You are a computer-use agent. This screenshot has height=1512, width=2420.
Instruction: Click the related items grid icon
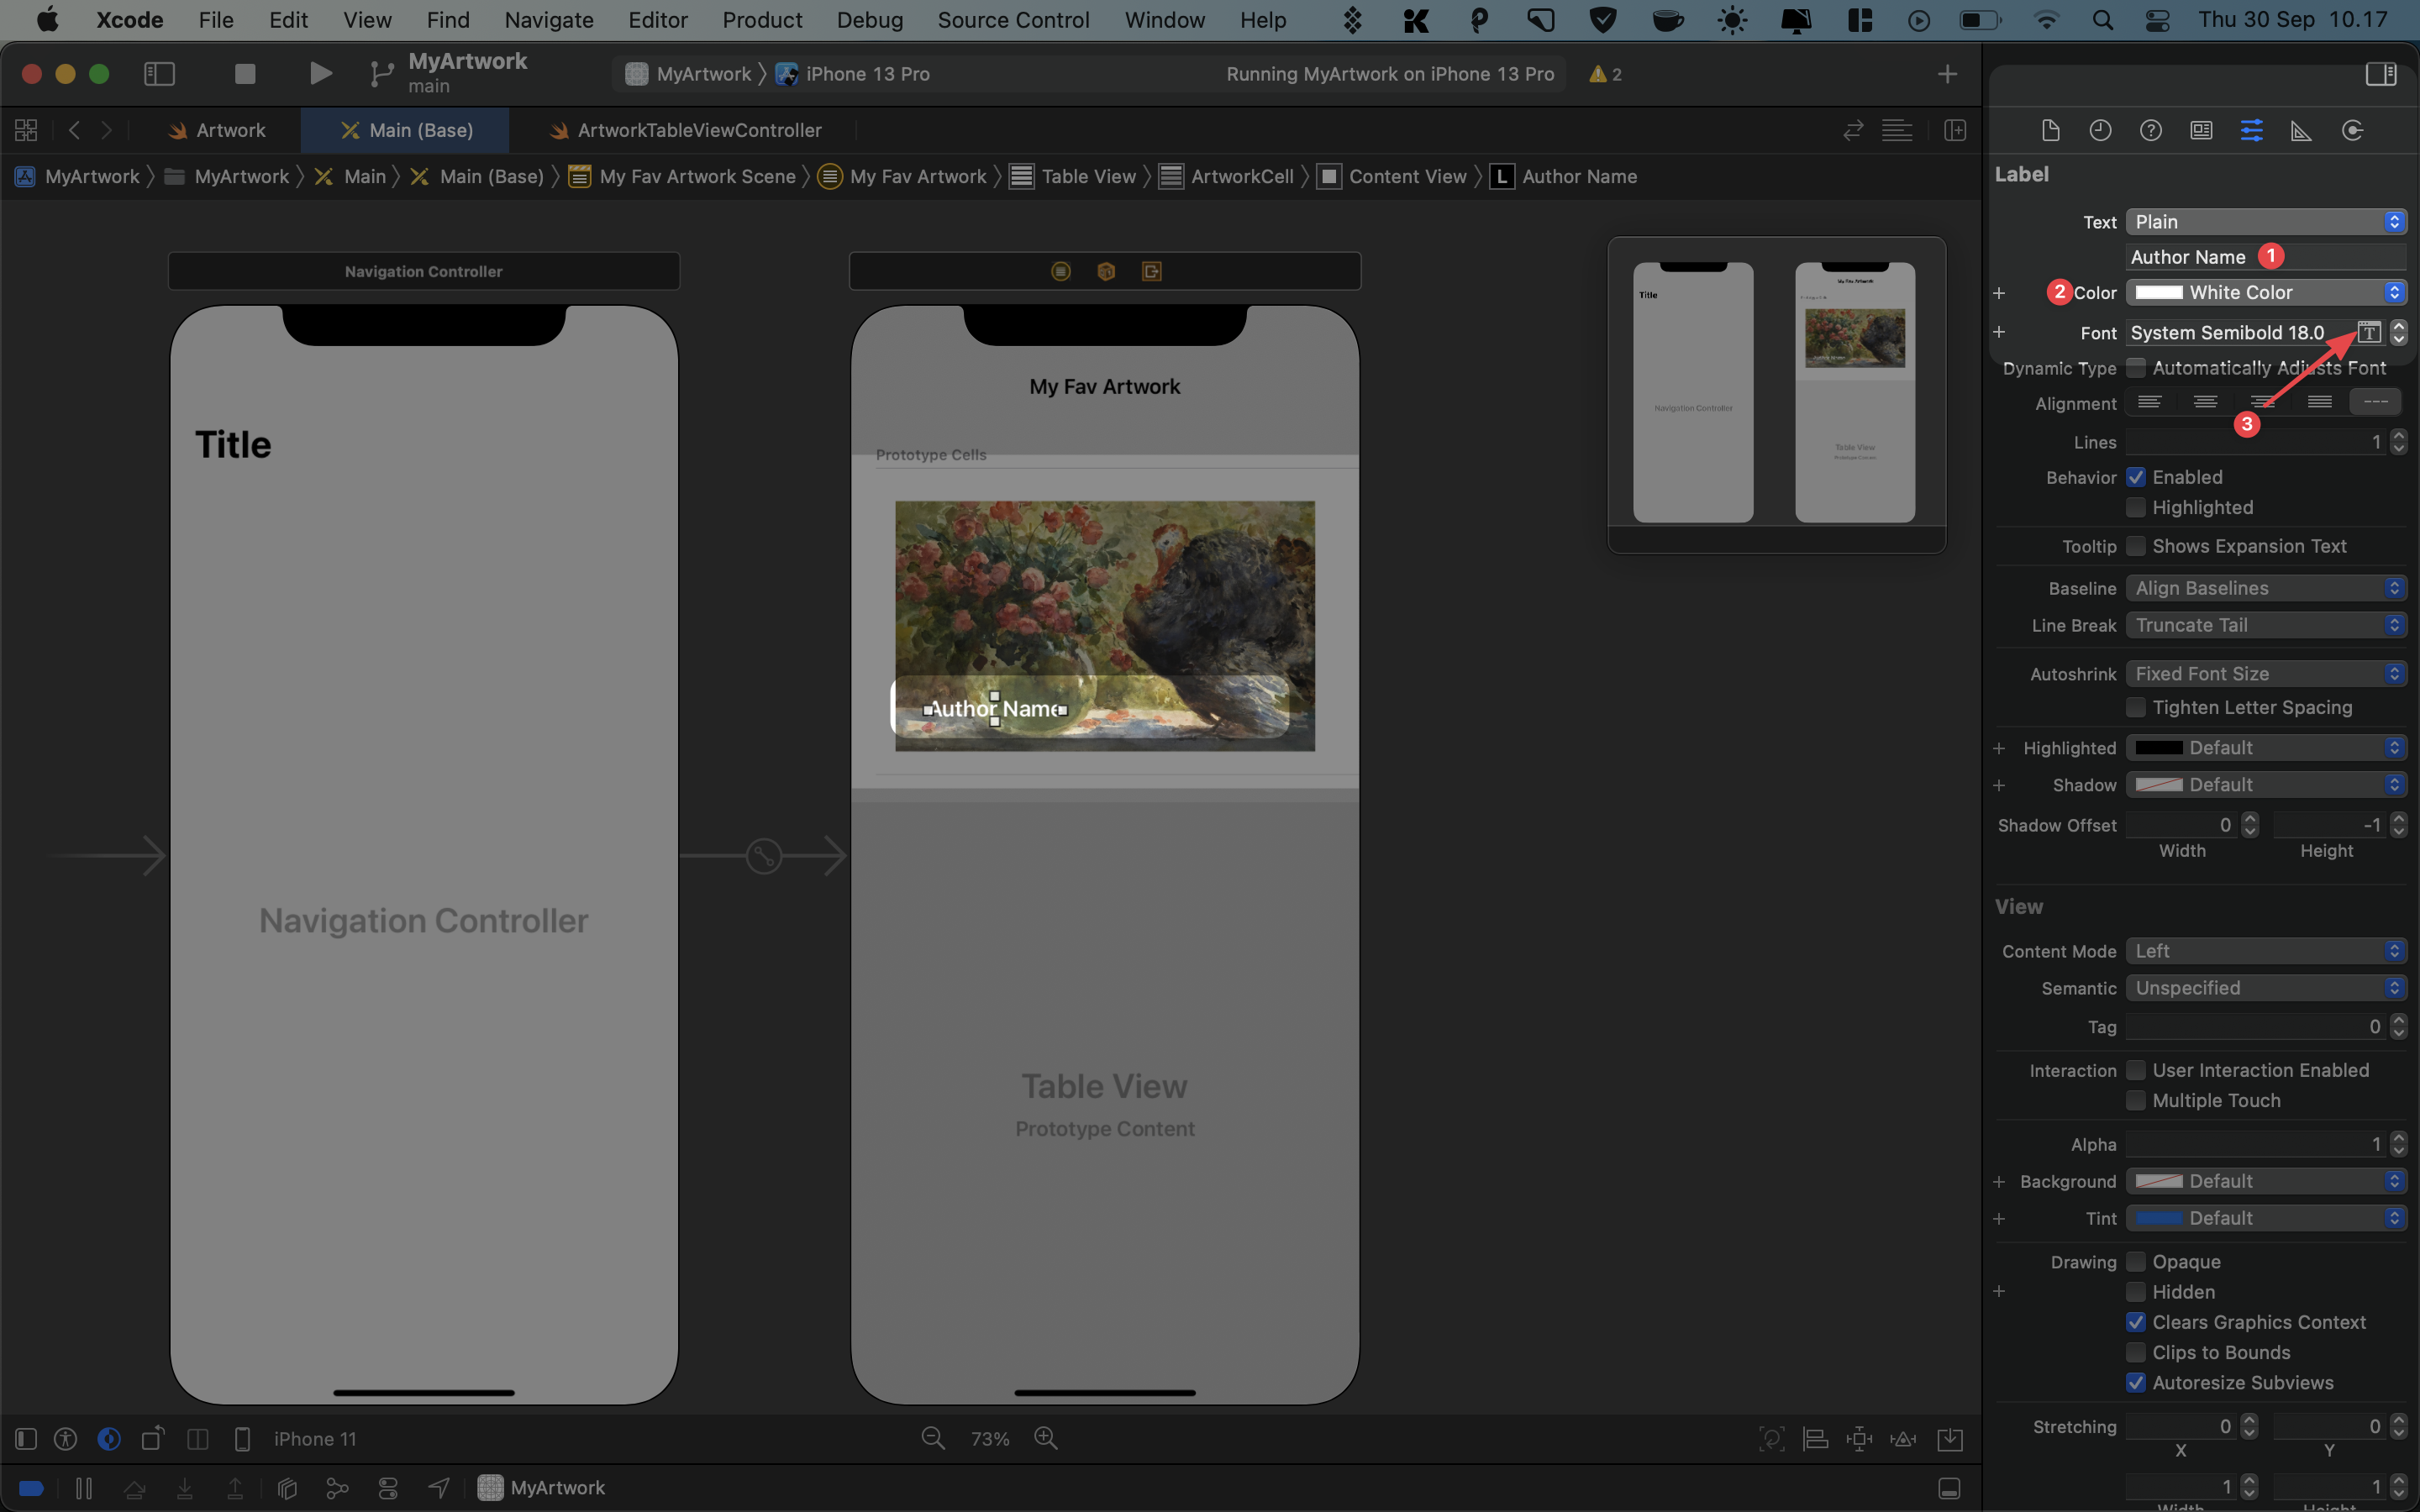tap(26, 130)
